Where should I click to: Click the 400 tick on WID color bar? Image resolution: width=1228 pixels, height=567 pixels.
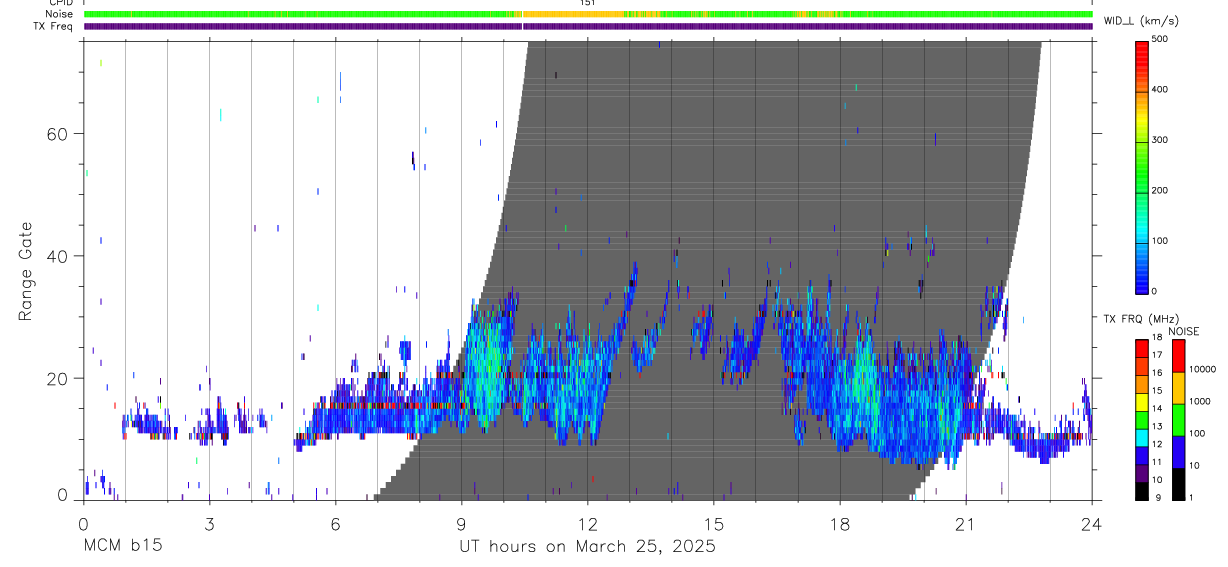point(1160,90)
